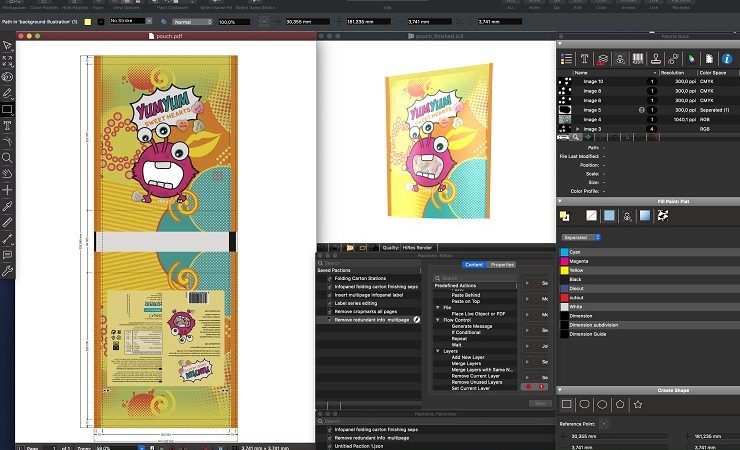
Task: Choose the transform tool in left toolbar
Action: pos(7,61)
